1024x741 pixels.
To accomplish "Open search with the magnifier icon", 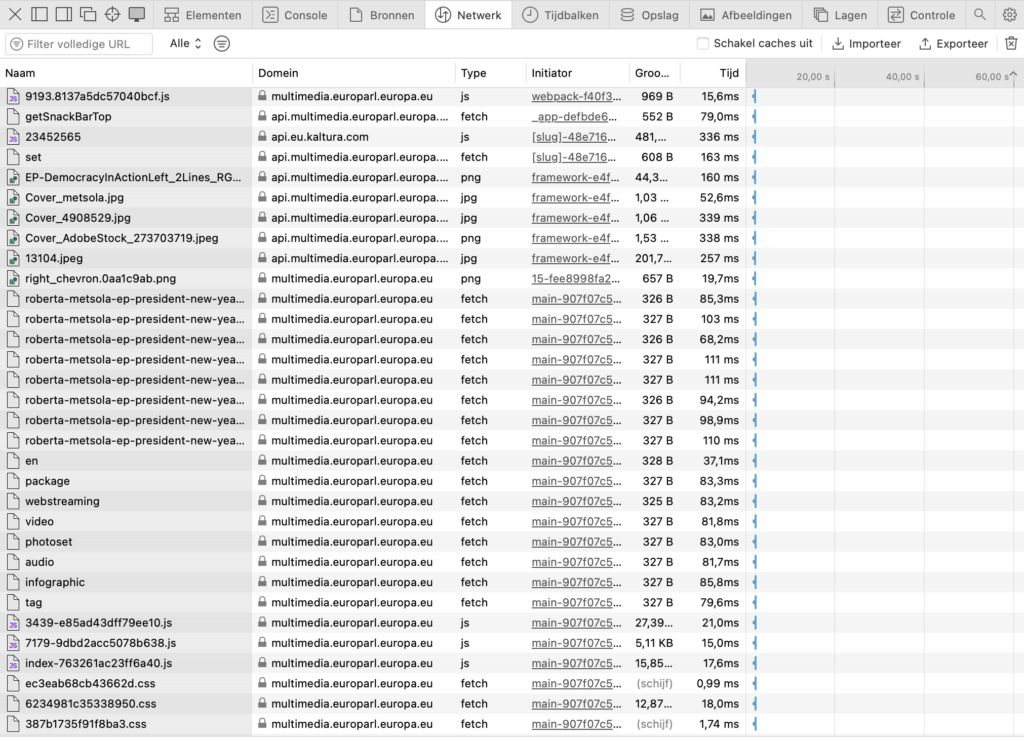I will (x=981, y=14).
